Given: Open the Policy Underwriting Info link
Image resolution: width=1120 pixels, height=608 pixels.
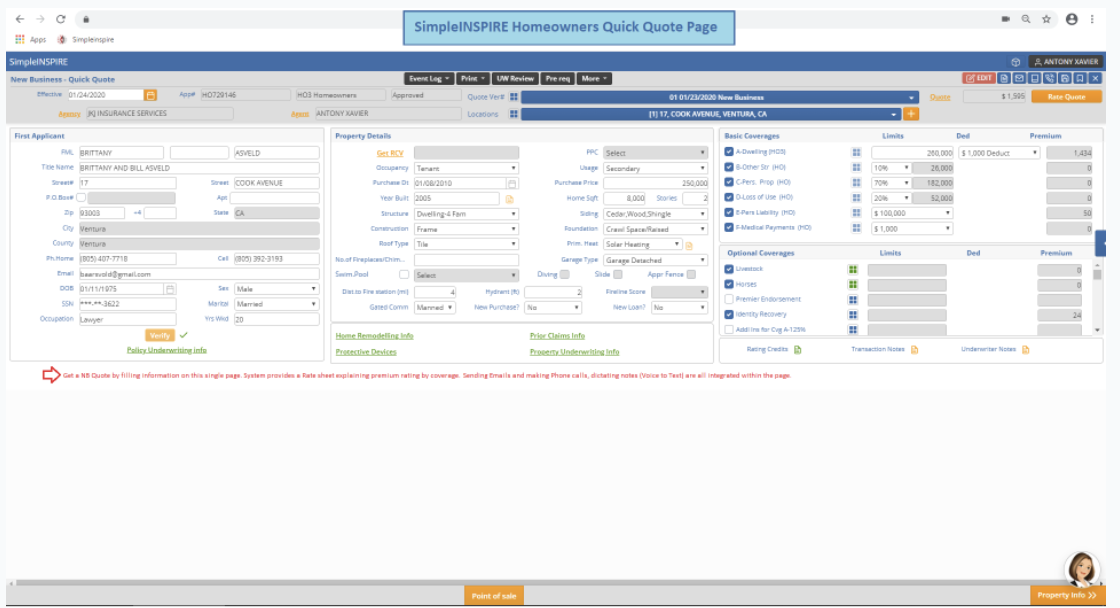Looking at the screenshot, I should coord(166,350).
